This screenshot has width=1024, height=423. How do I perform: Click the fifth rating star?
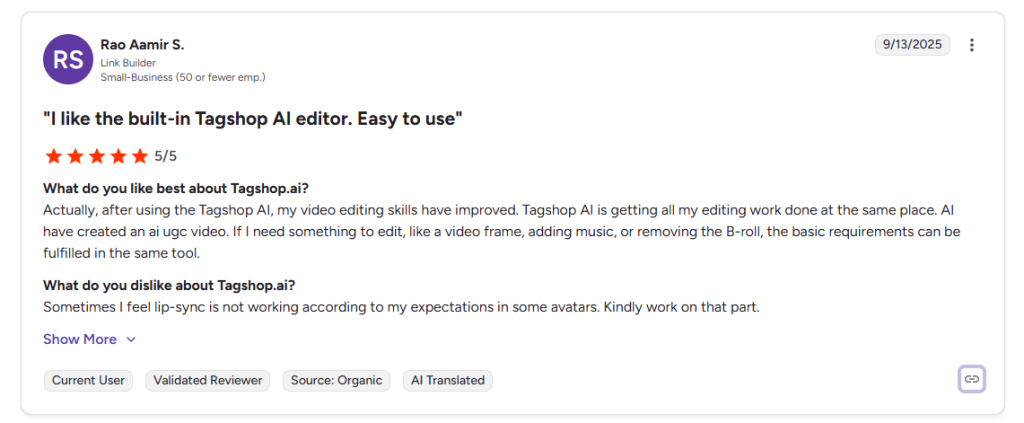tap(140, 156)
